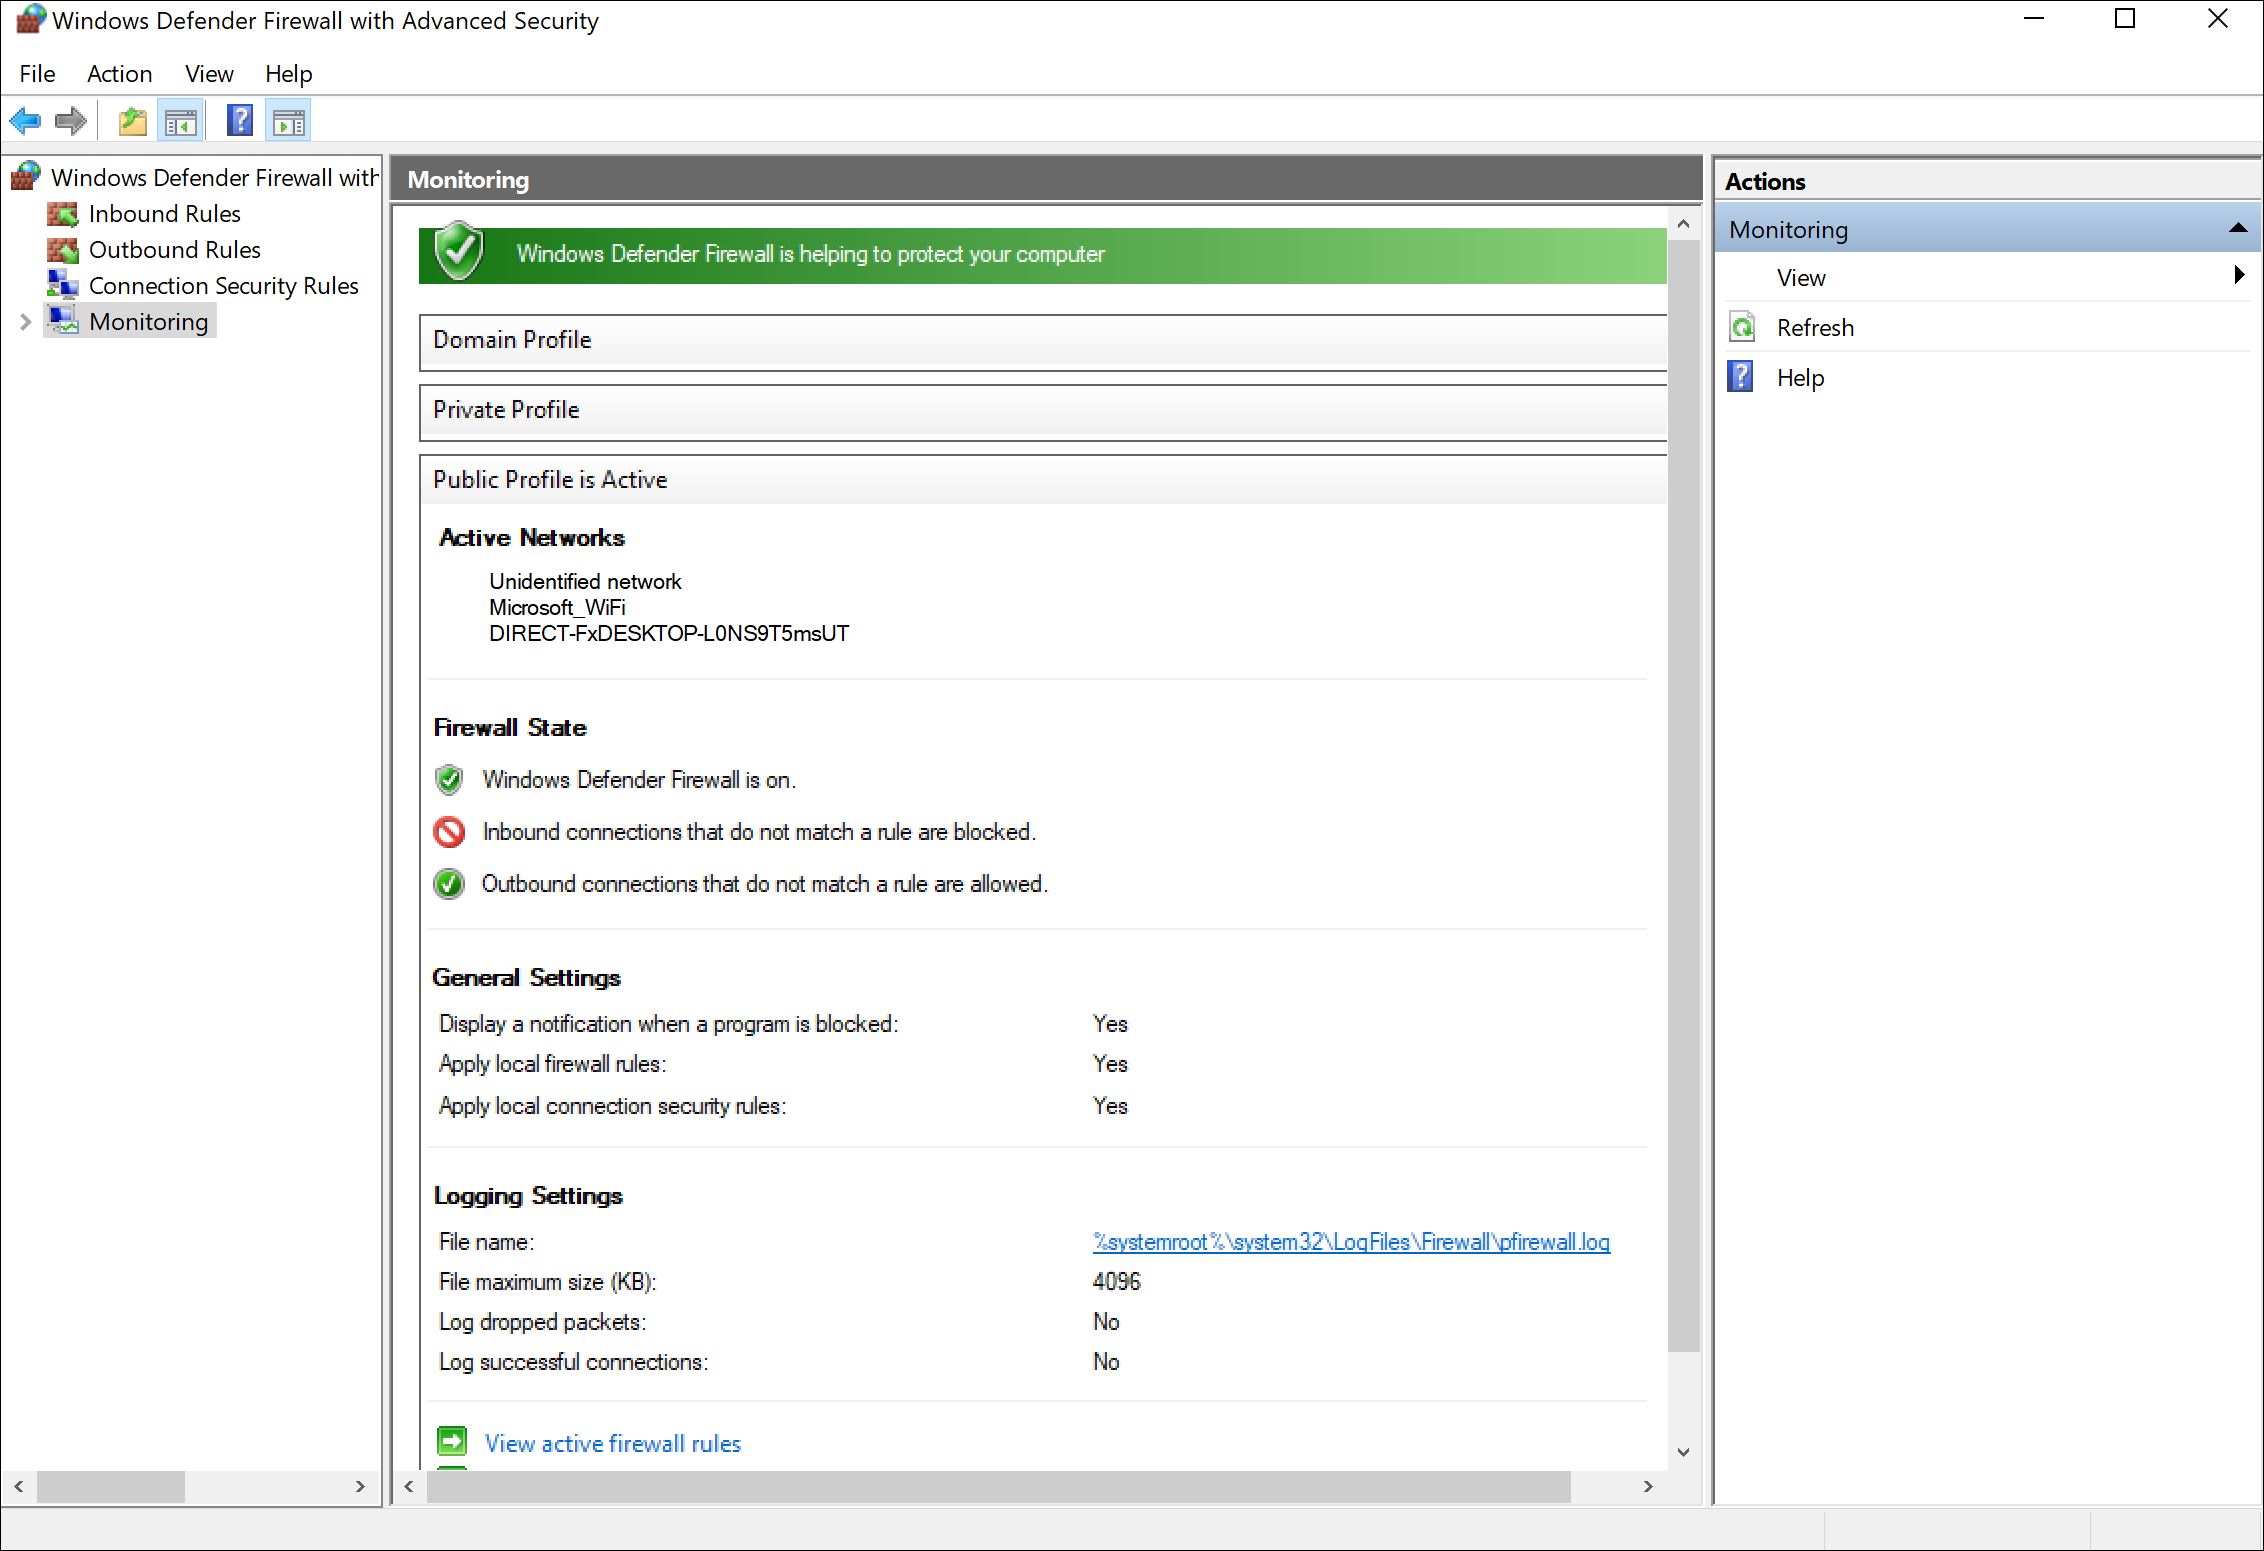This screenshot has height=1551, width=2264.
Task: Toggle Show/Hide Console Tree toolbar icon
Action: [181, 122]
